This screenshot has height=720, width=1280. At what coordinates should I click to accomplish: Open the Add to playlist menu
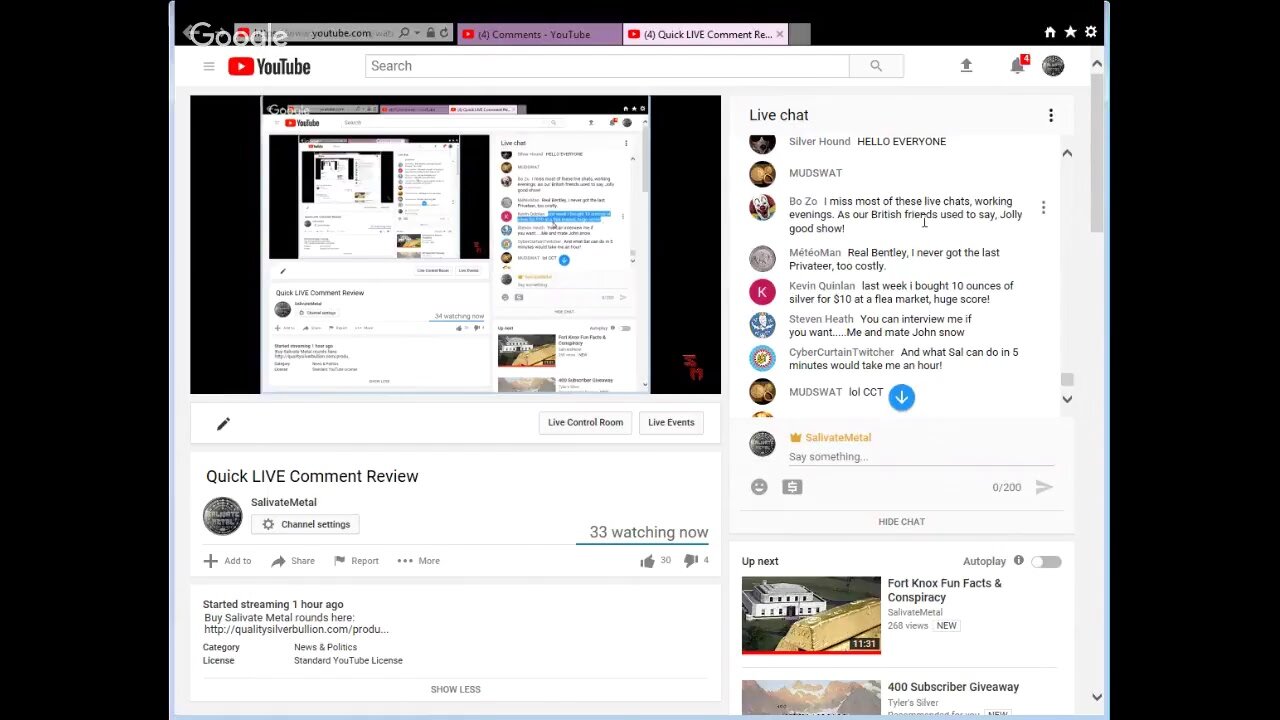click(x=228, y=561)
